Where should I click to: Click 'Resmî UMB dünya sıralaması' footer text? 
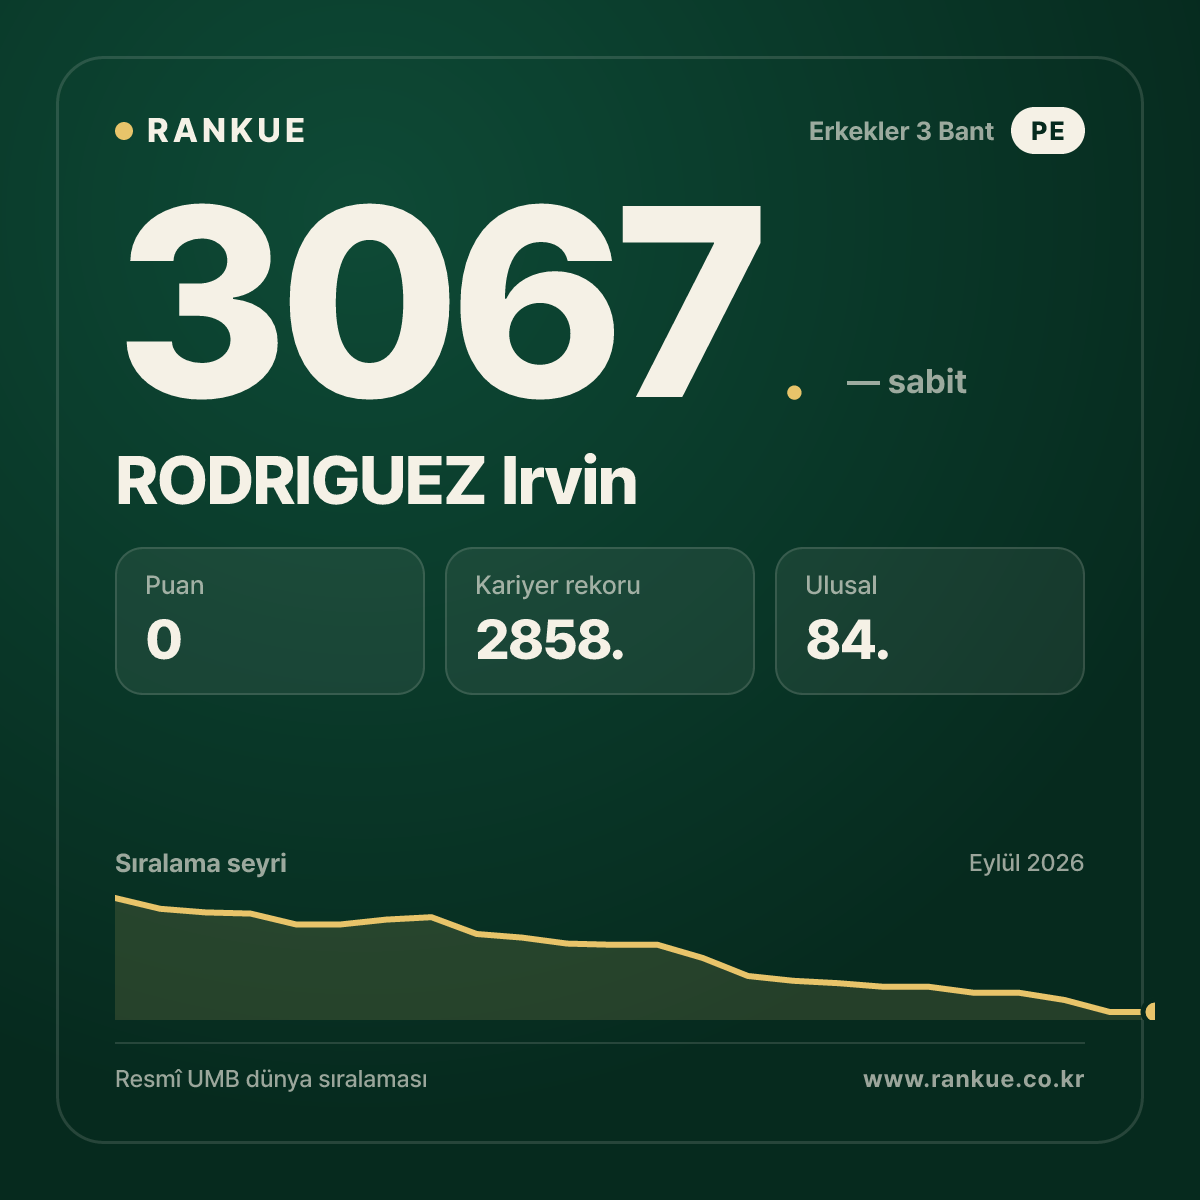pos(271,1080)
